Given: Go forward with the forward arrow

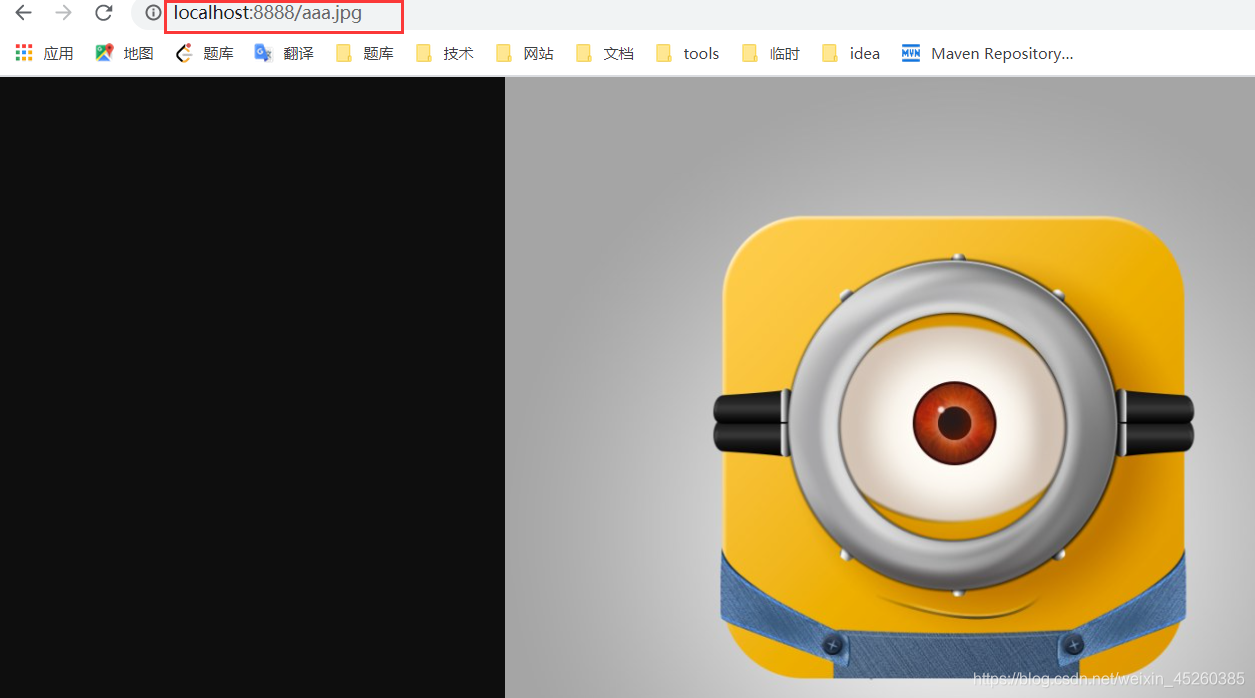Looking at the screenshot, I should point(63,13).
